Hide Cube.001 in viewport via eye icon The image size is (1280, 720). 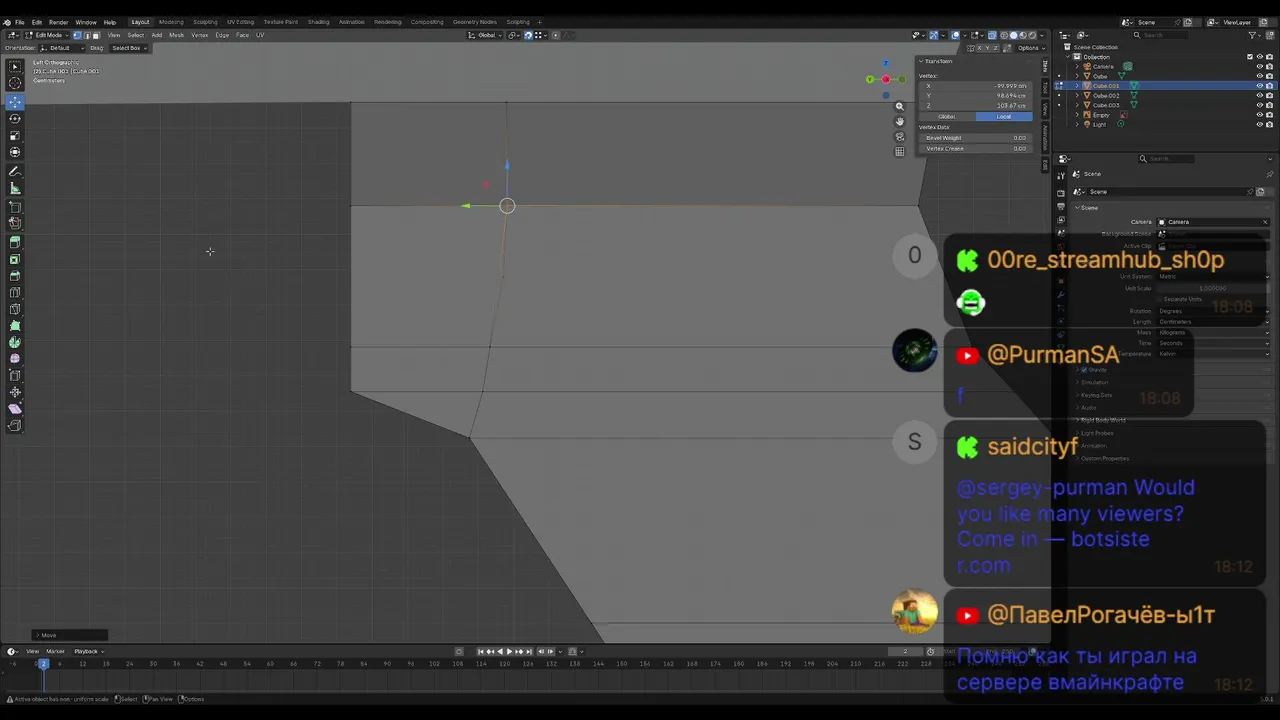(x=1259, y=86)
